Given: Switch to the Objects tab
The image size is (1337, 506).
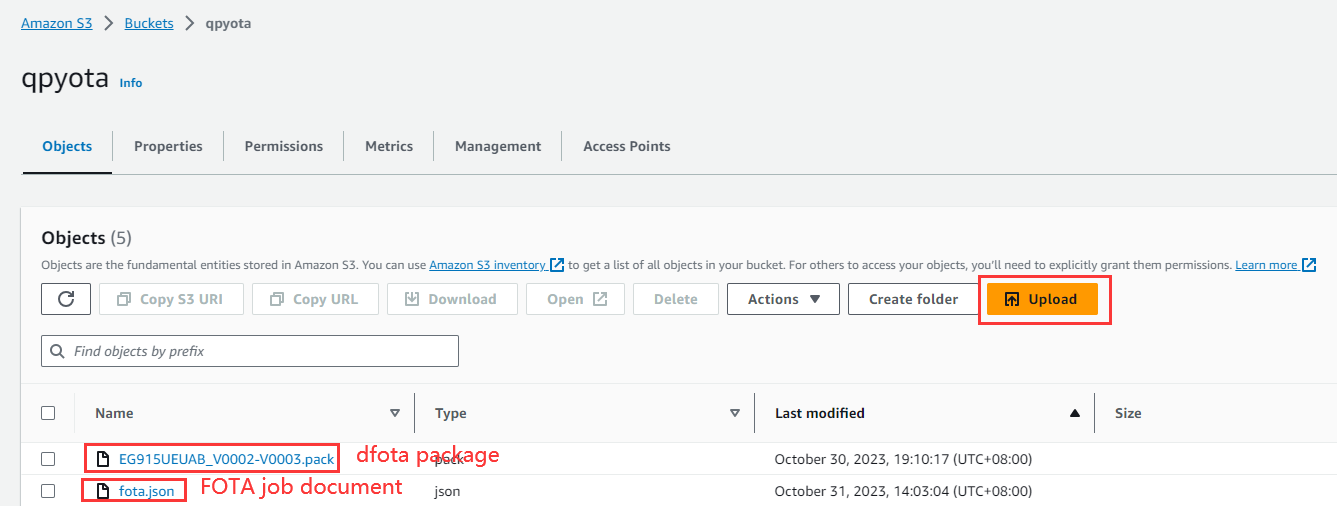Looking at the screenshot, I should coord(67,146).
